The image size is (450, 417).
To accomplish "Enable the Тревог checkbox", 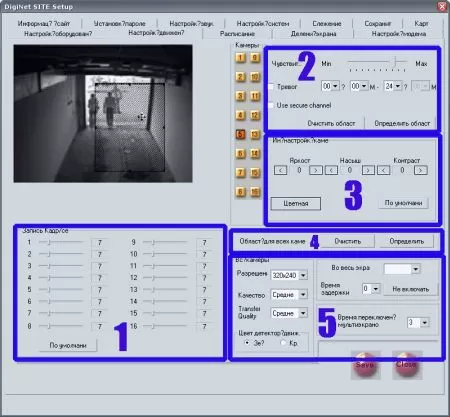I will [x=271, y=87].
